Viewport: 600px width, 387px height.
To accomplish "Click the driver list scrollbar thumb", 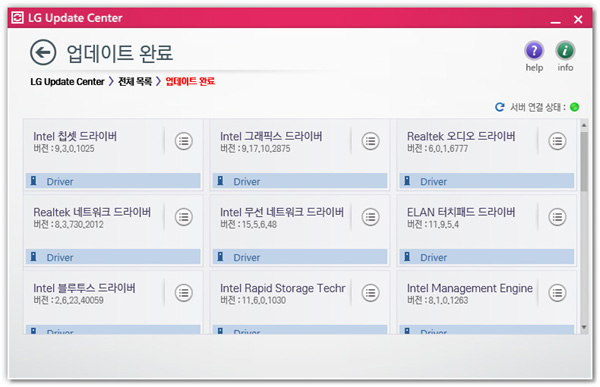I will [584, 161].
